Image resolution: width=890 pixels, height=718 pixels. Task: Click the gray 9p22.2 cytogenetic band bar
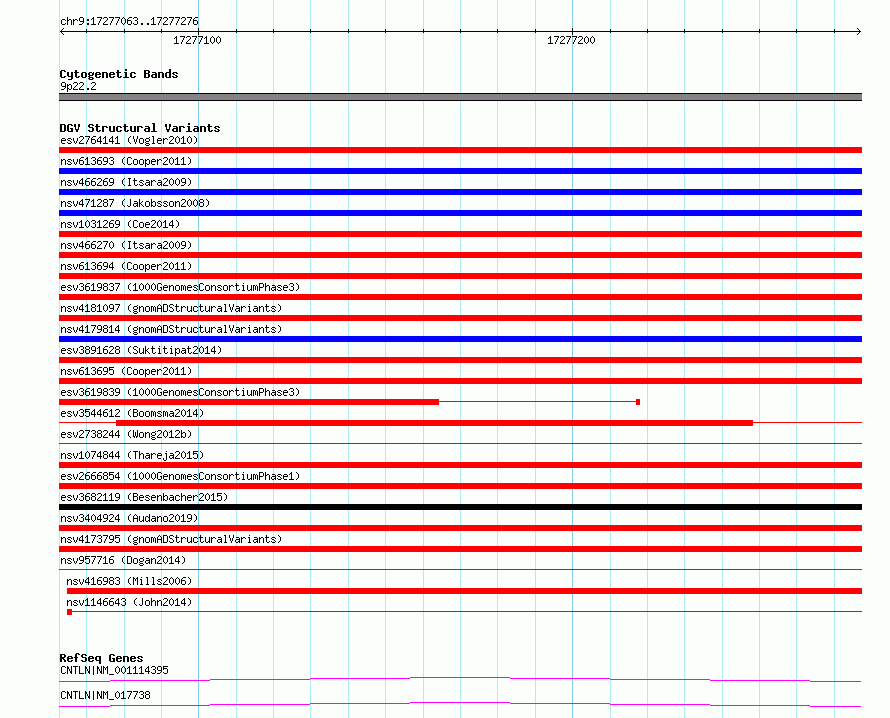click(460, 97)
